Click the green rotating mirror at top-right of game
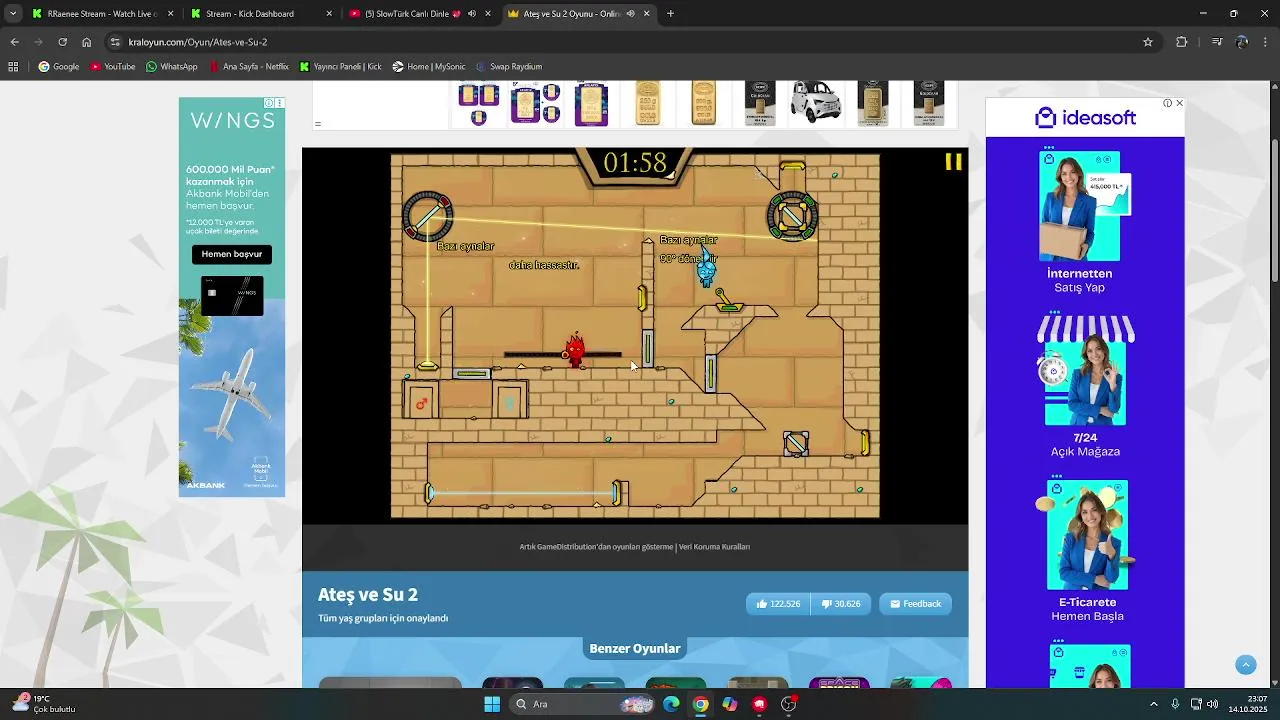Image resolution: width=1280 pixels, height=720 pixels. (x=793, y=216)
